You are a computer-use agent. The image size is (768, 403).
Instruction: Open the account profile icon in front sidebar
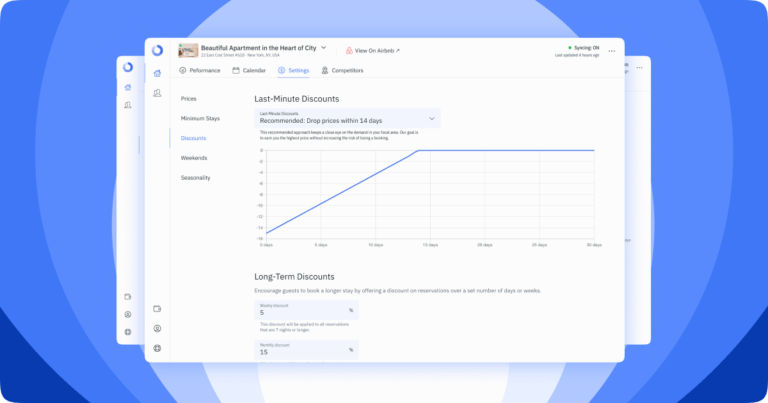[x=157, y=329]
